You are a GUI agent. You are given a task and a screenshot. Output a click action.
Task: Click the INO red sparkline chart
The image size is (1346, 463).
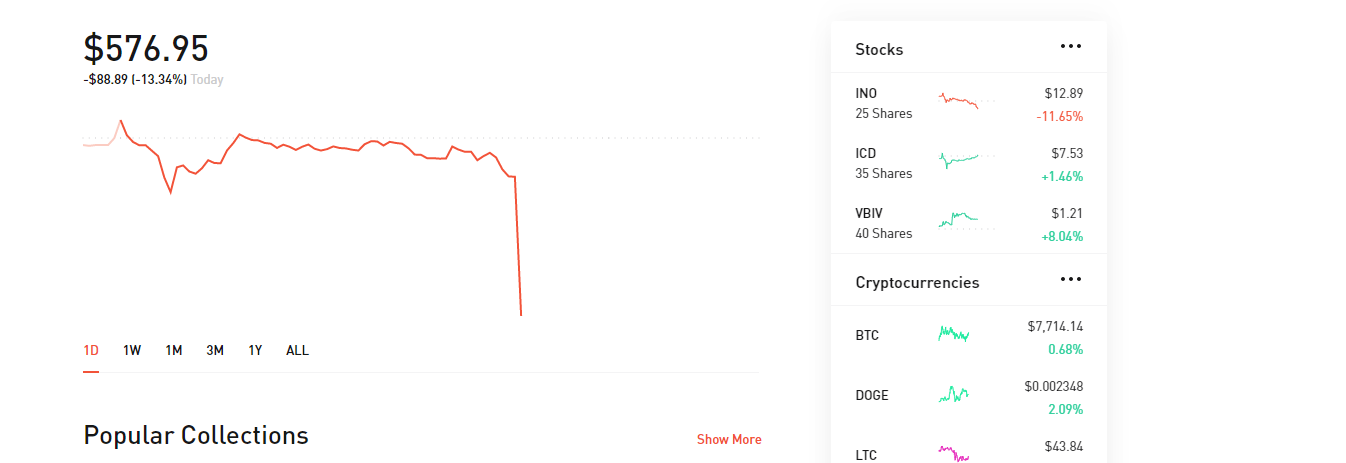(959, 101)
